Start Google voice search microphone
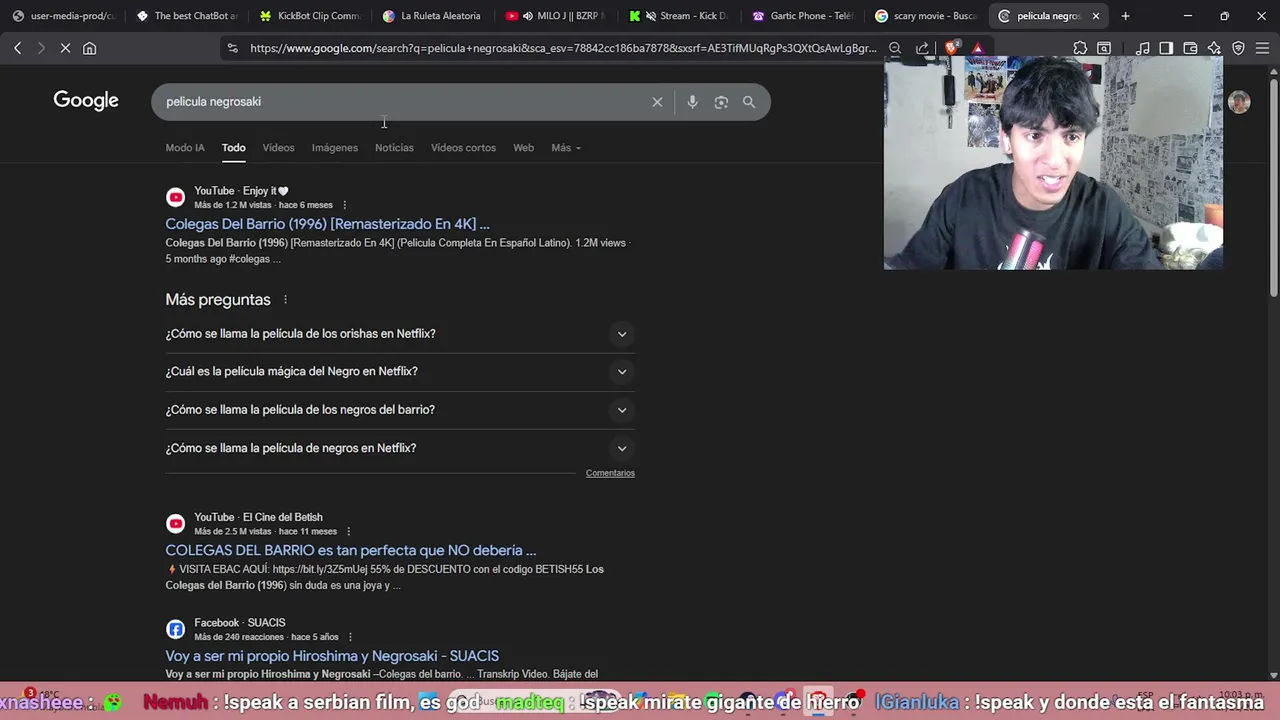 (x=692, y=102)
